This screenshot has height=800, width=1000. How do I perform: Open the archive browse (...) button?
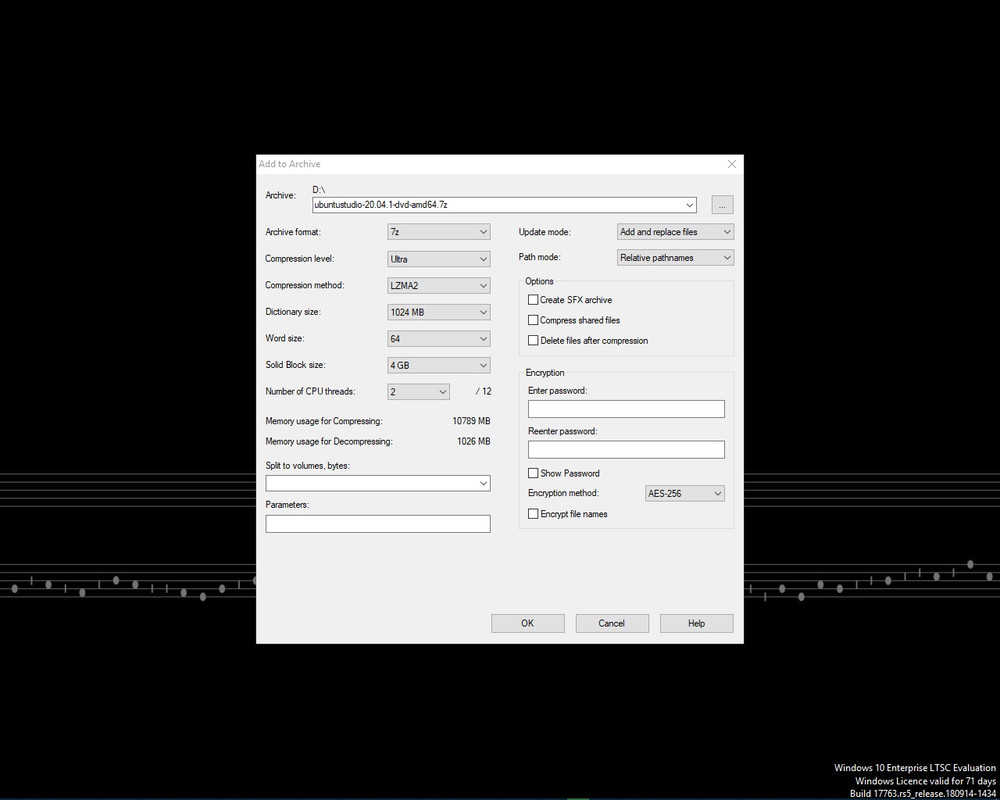point(722,205)
